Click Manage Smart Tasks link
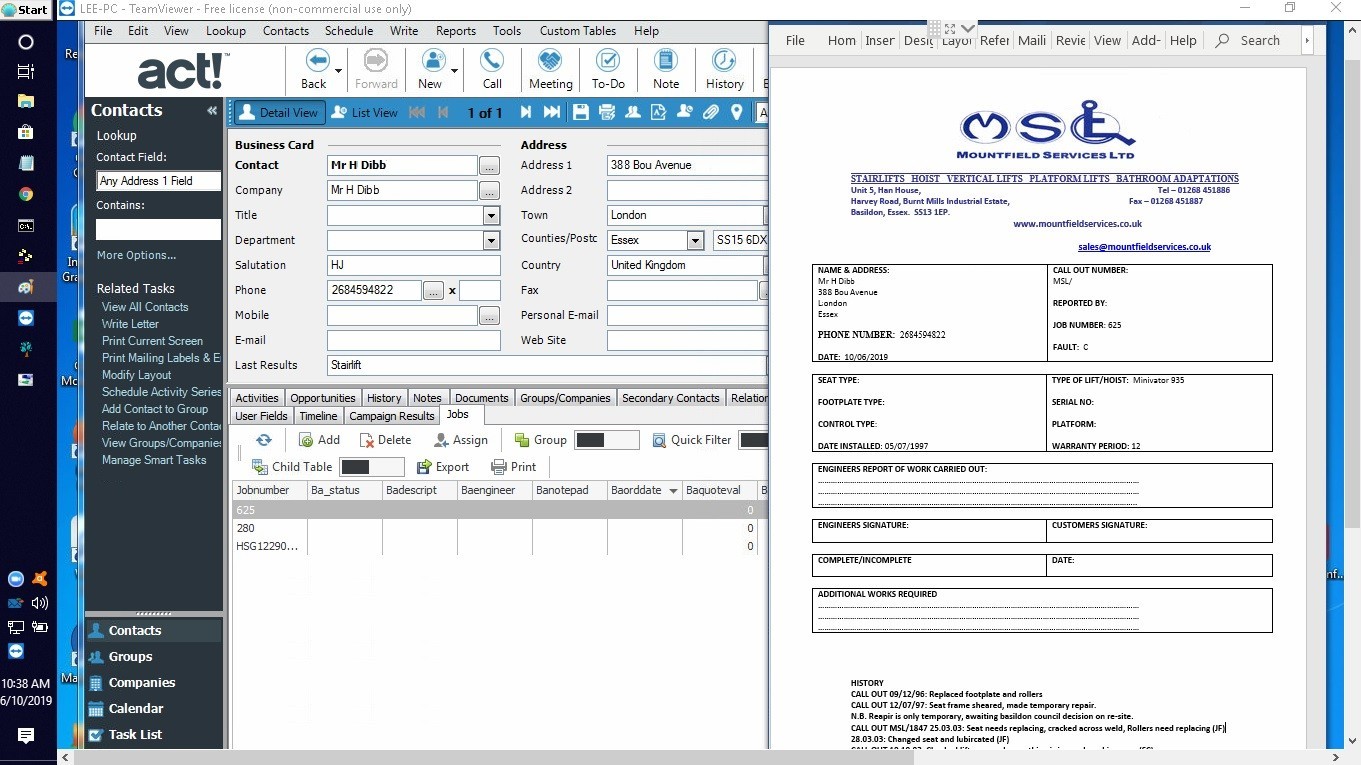 pos(154,460)
